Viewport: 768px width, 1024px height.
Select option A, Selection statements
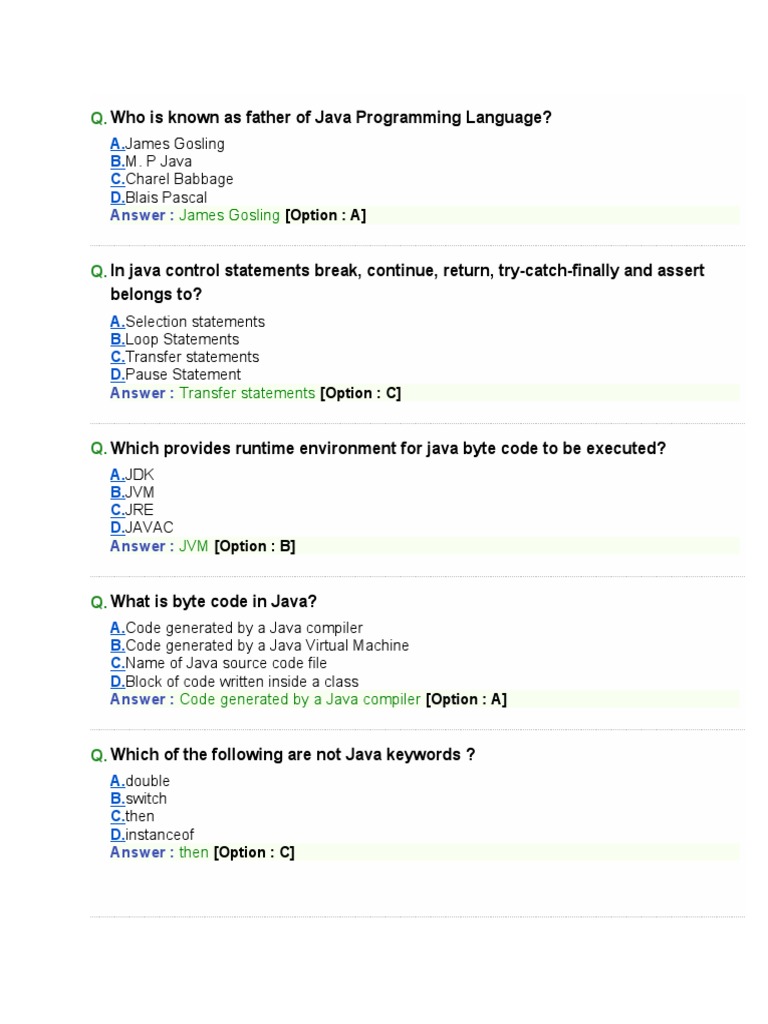(x=118, y=322)
